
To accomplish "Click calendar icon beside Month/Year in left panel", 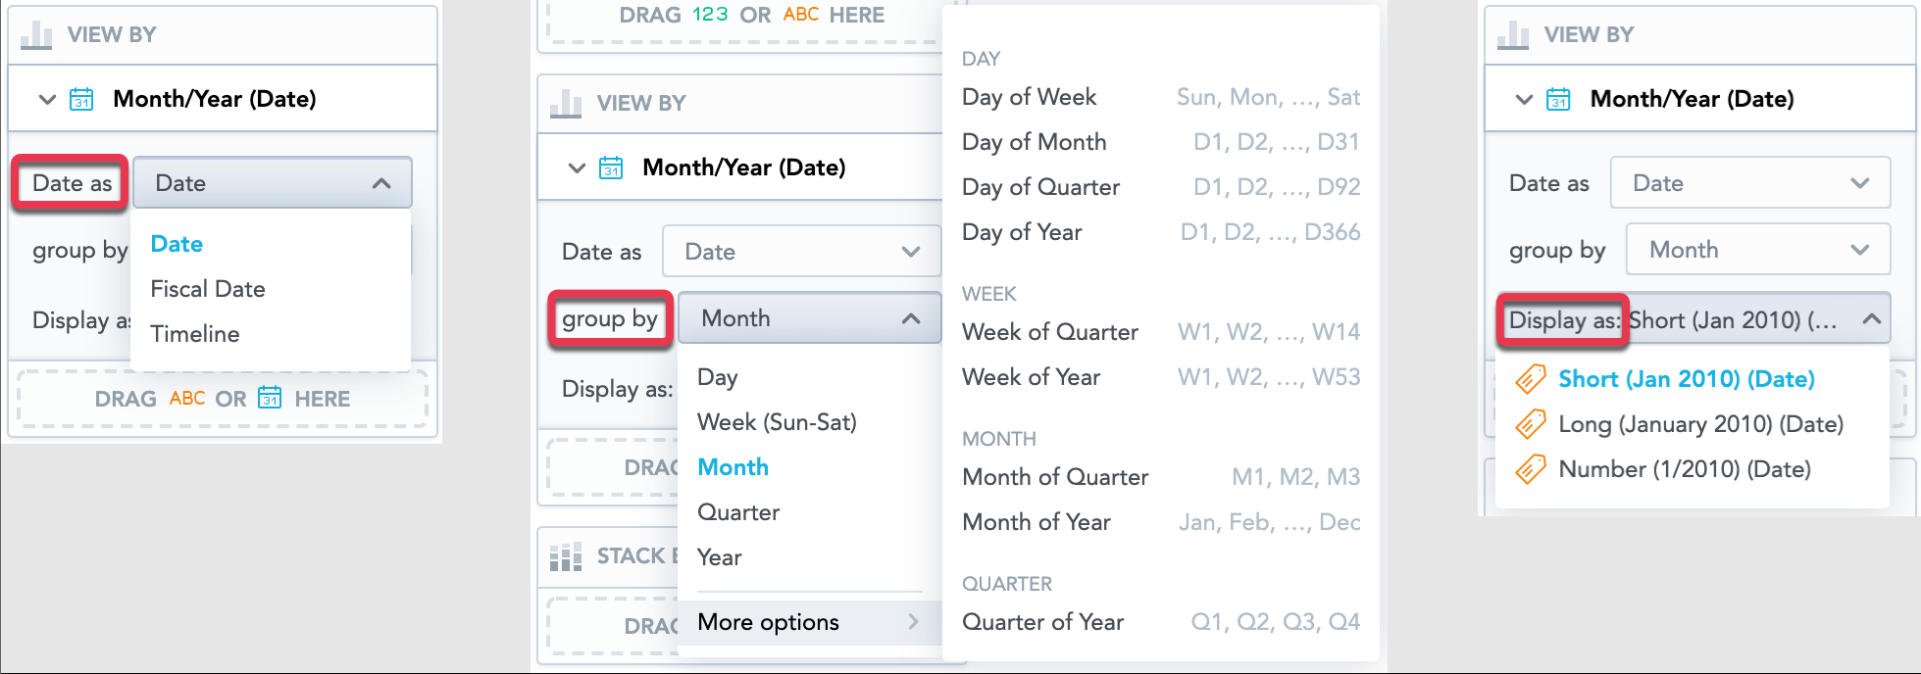I will click(81, 99).
